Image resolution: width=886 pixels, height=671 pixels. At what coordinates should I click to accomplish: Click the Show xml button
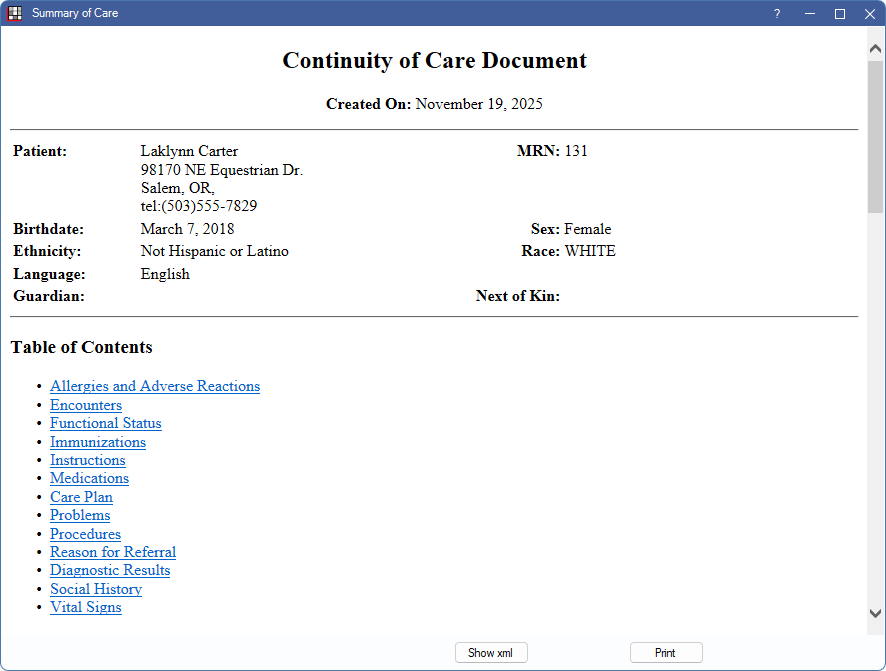tap(490, 653)
